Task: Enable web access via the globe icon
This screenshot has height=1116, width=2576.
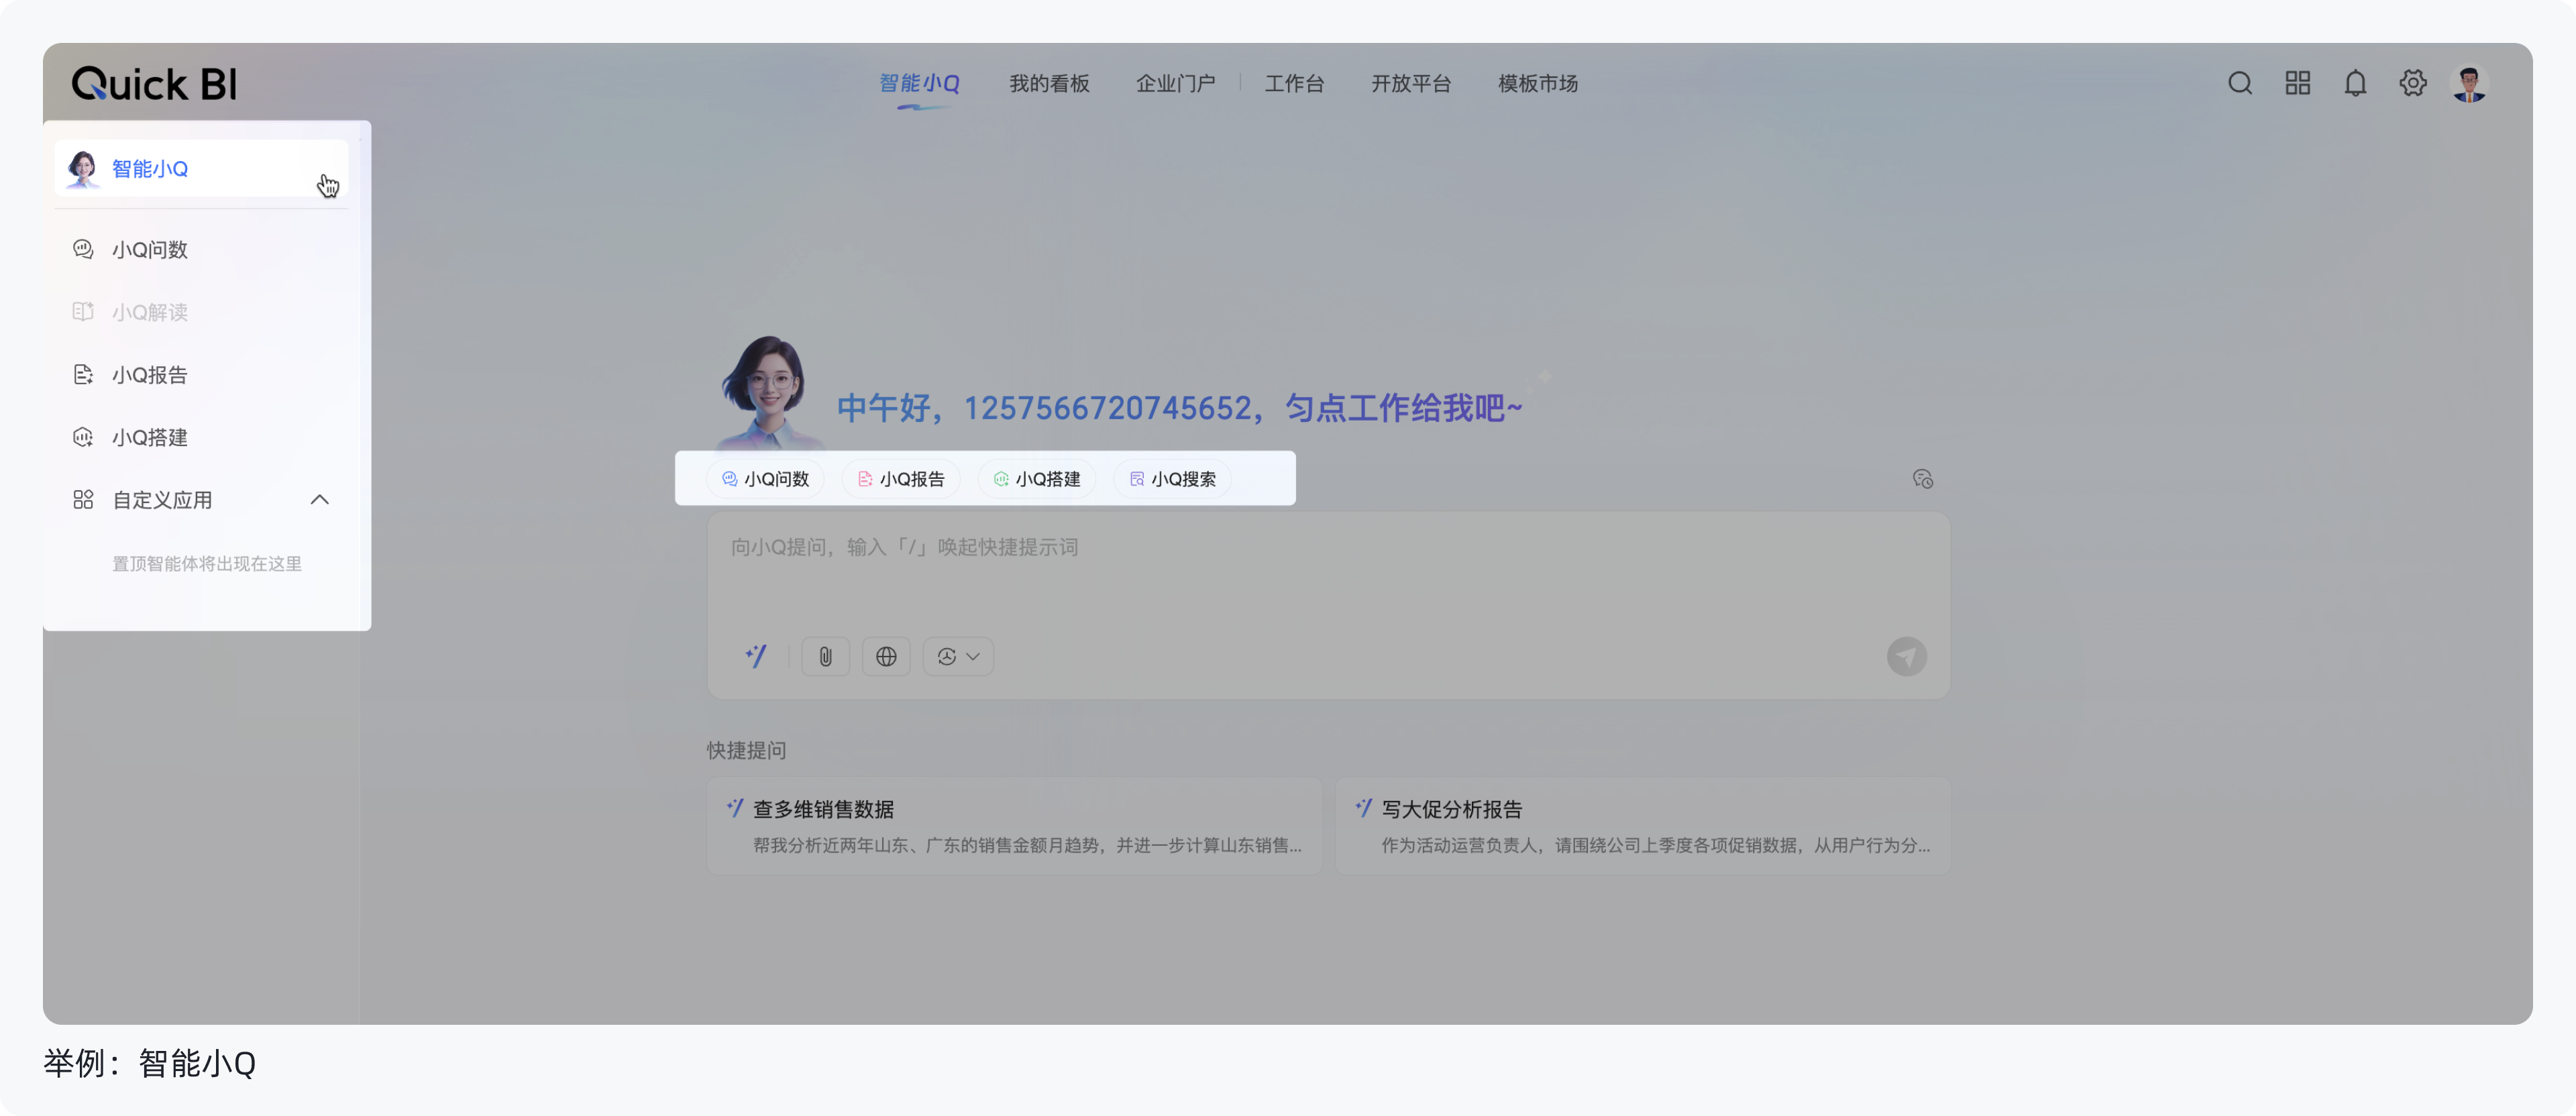Action: [886, 656]
